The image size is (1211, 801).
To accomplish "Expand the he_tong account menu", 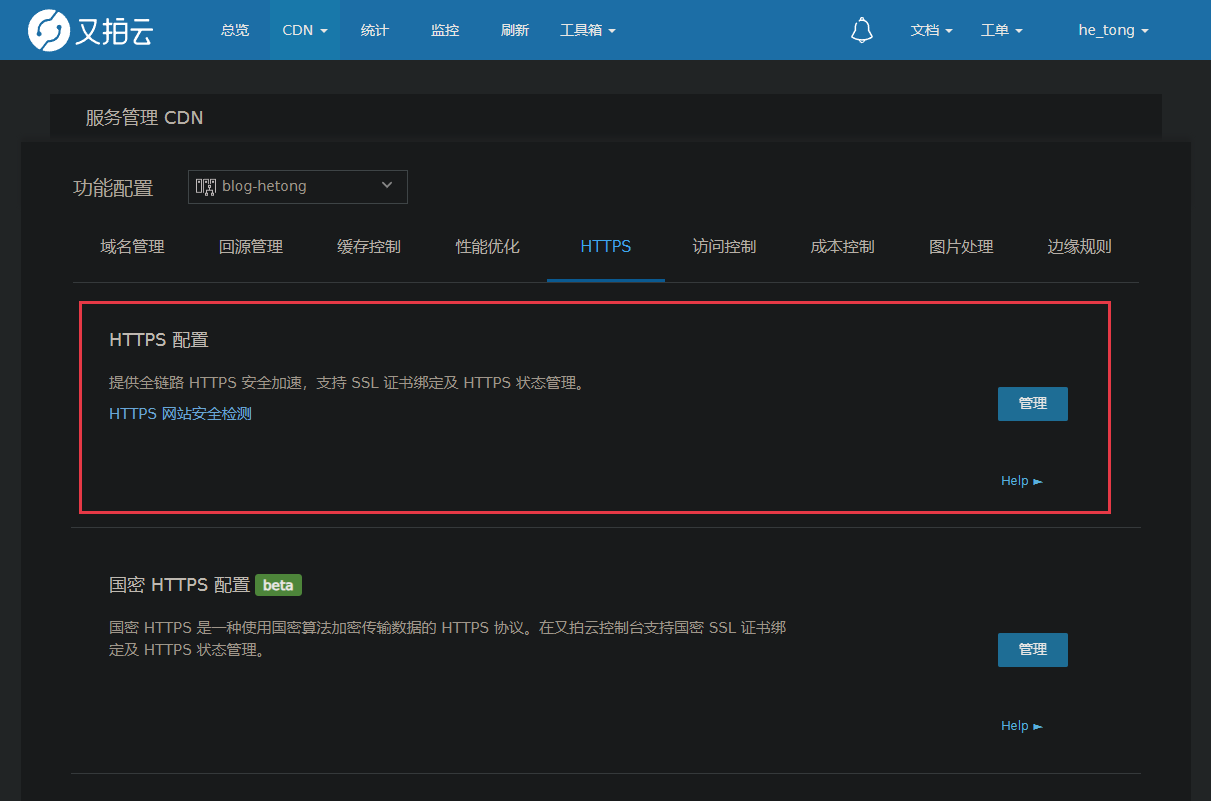I will click(x=1112, y=30).
